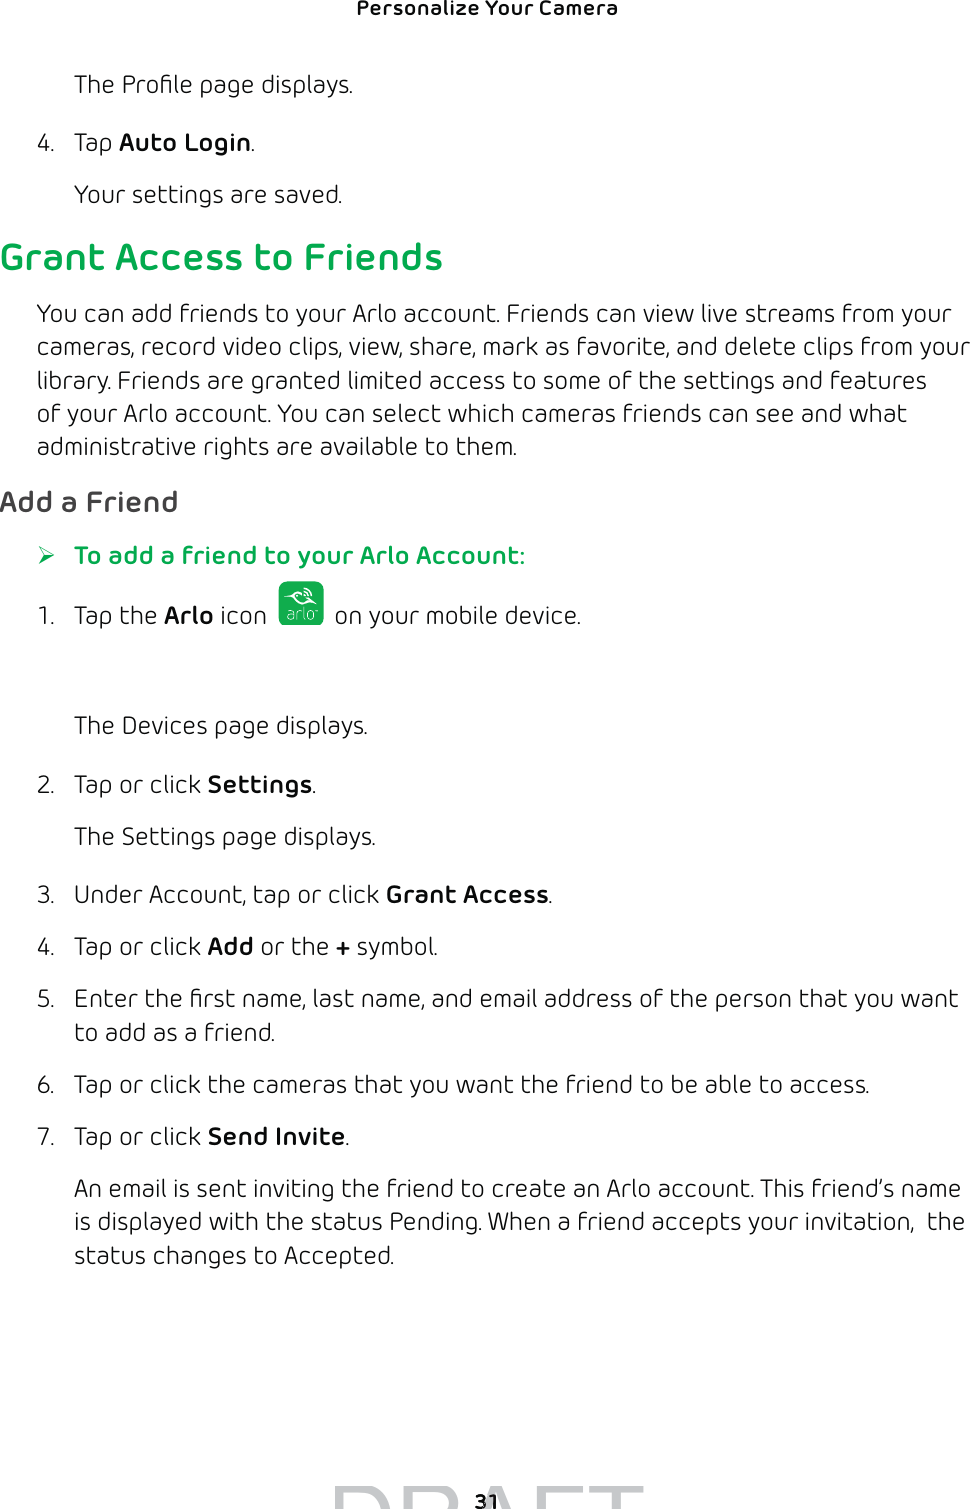Click "The Profile page displays." line
The width and height of the screenshot is (970, 1509).
[x=213, y=85]
